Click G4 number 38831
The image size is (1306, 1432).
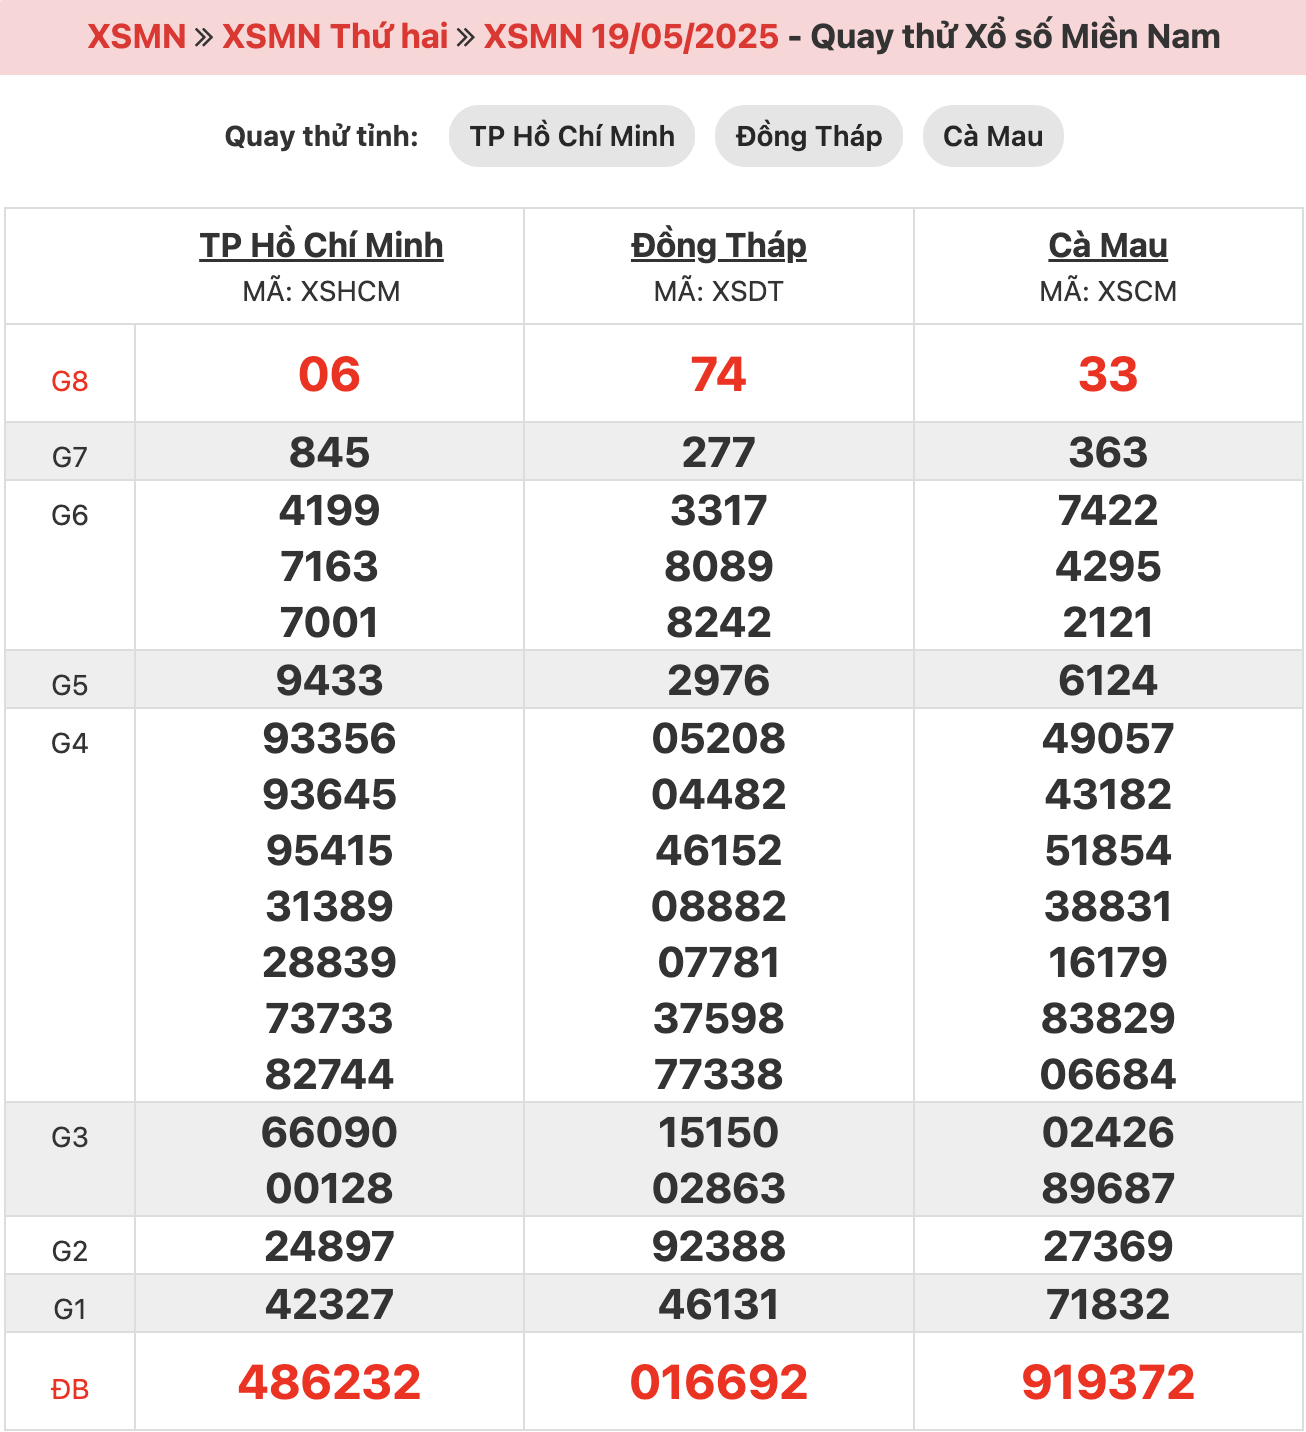tap(1108, 907)
